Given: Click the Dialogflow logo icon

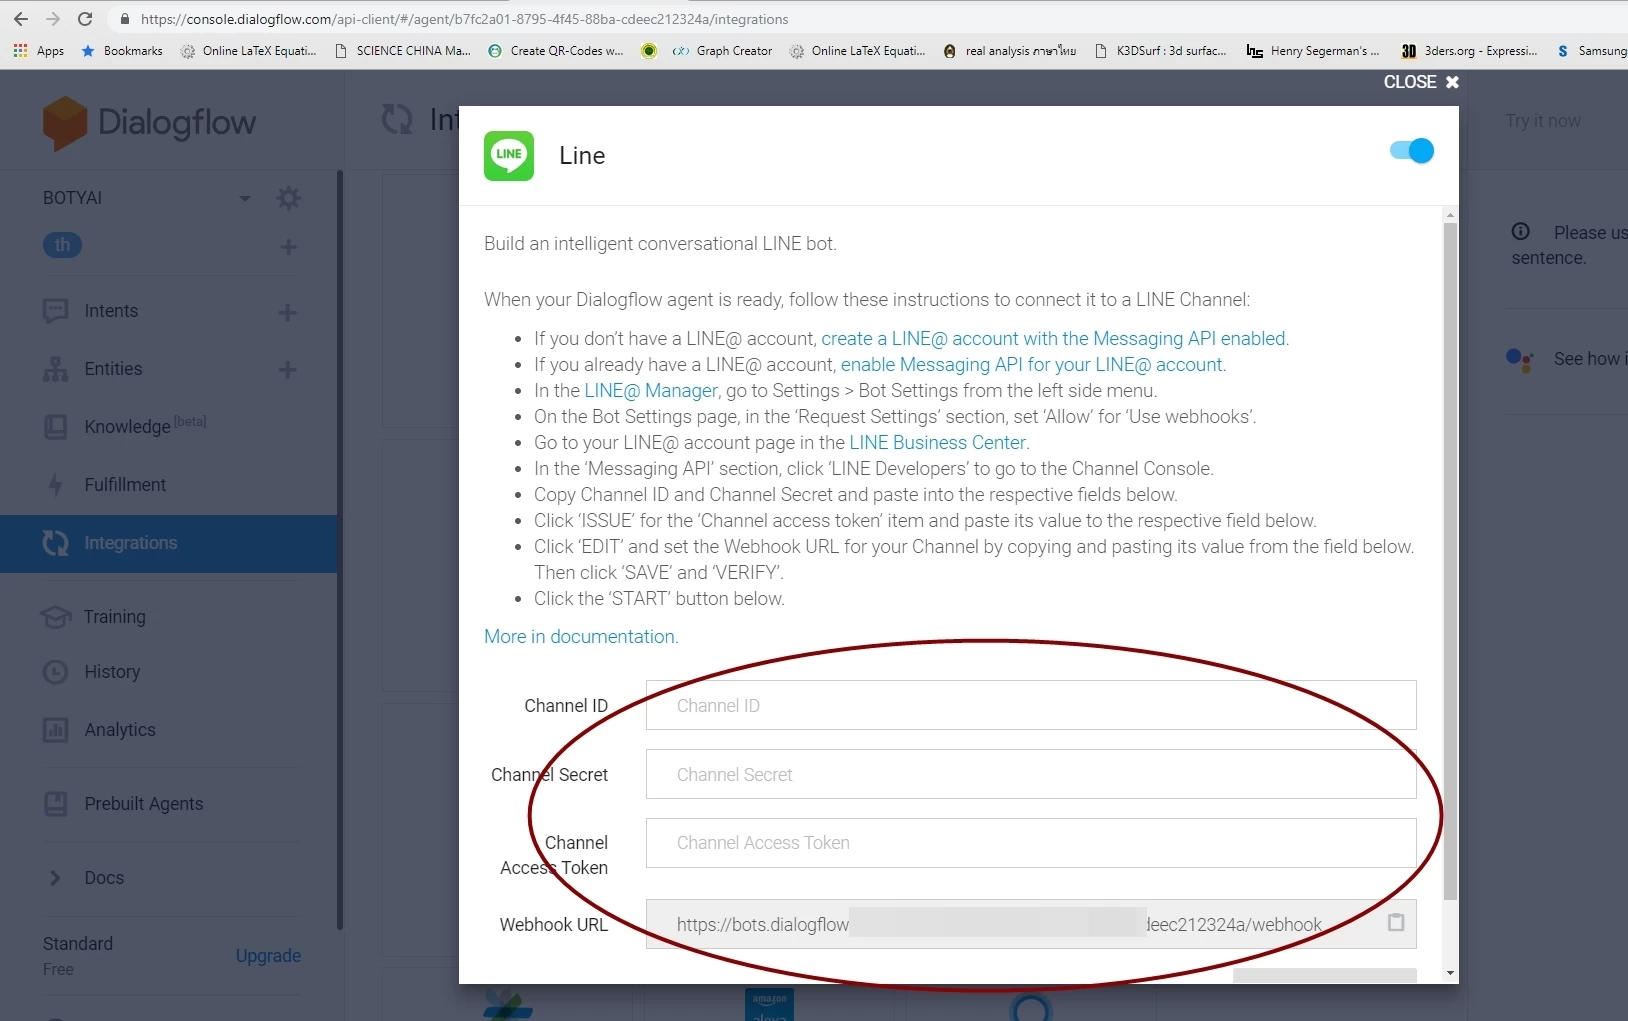Looking at the screenshot, I should tap(65, 123).
